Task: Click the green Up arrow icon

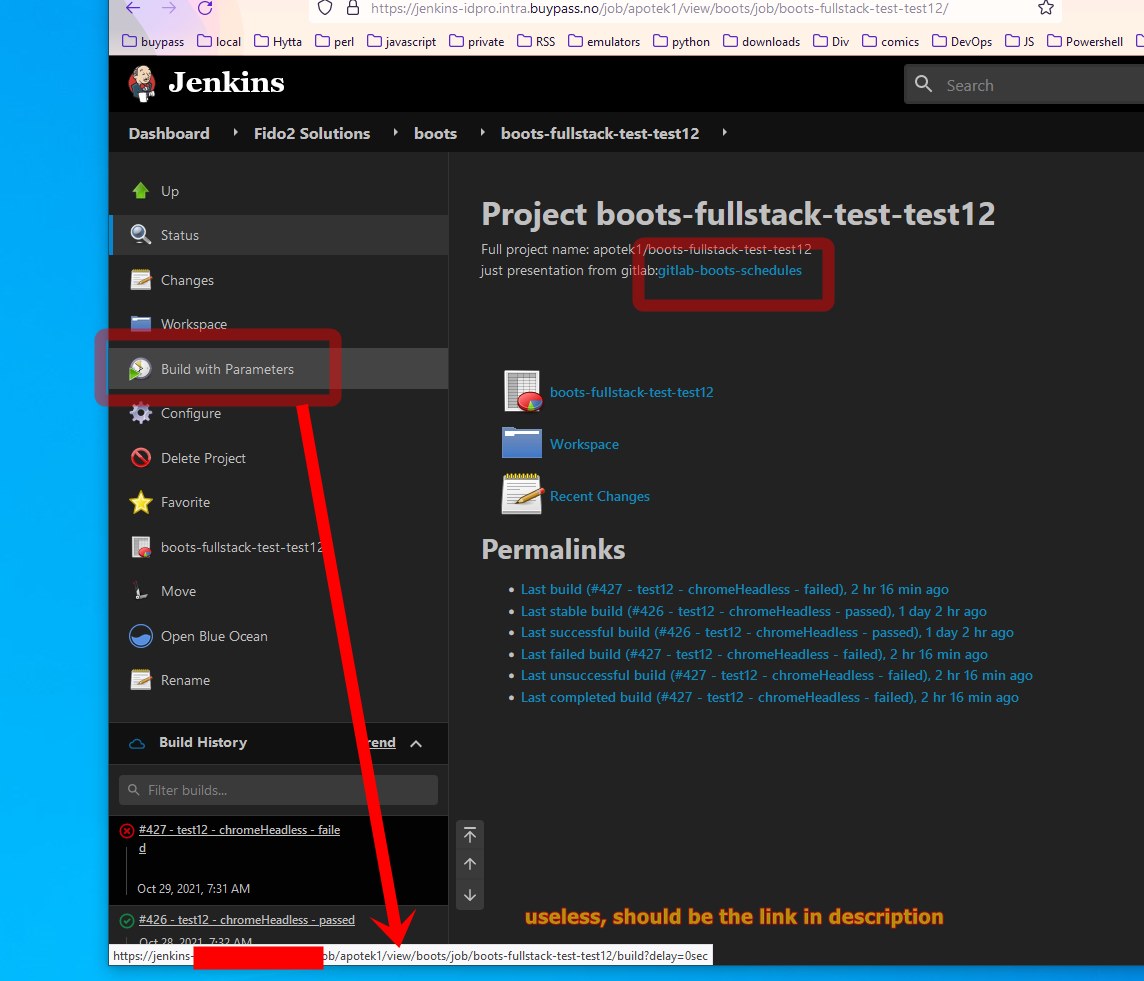Action: coord(141,191)
